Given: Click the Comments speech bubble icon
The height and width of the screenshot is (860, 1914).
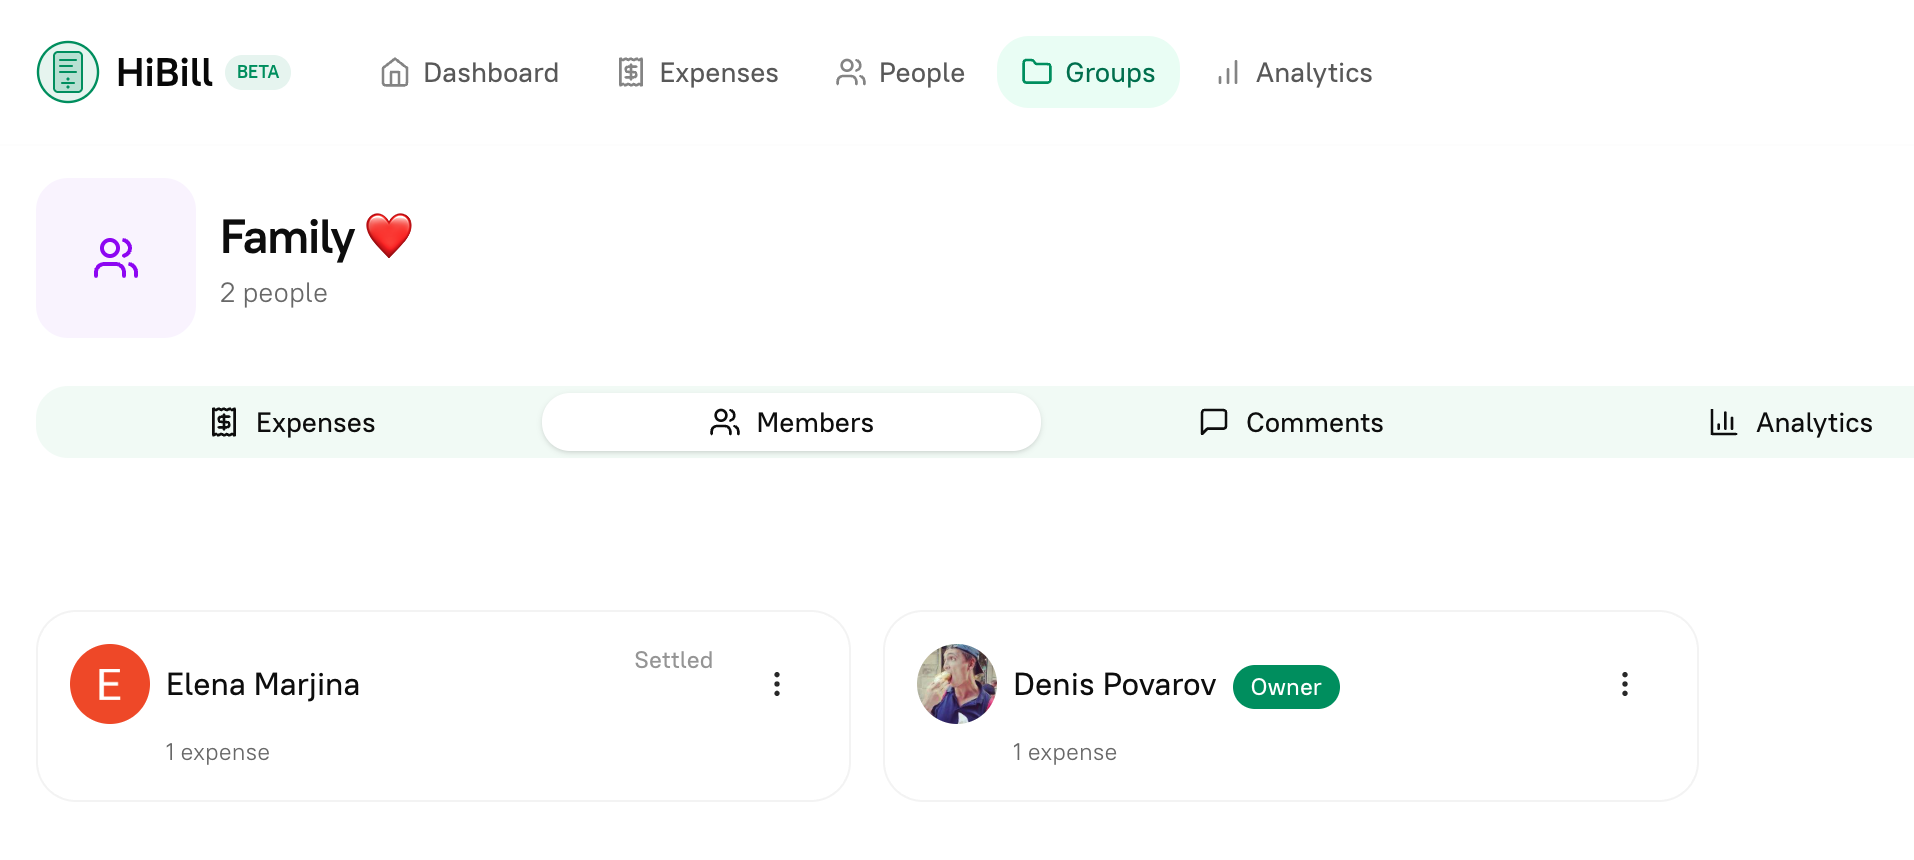Looking at the screenshot, I should pos(1213,422).
